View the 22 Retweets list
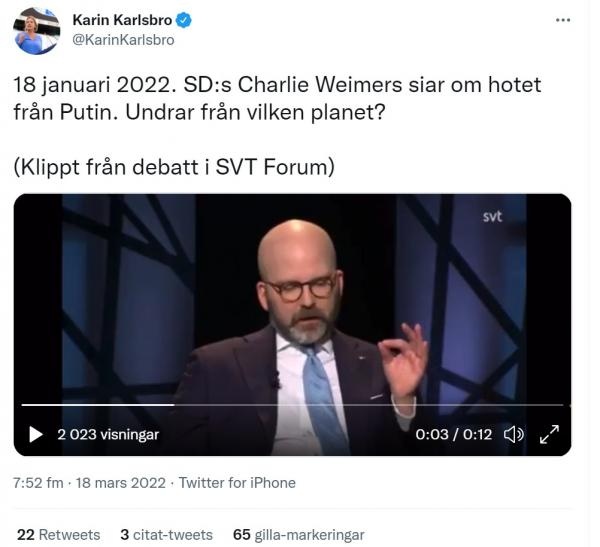This screenshot has height=547, width=600. (x=59, y=534)
